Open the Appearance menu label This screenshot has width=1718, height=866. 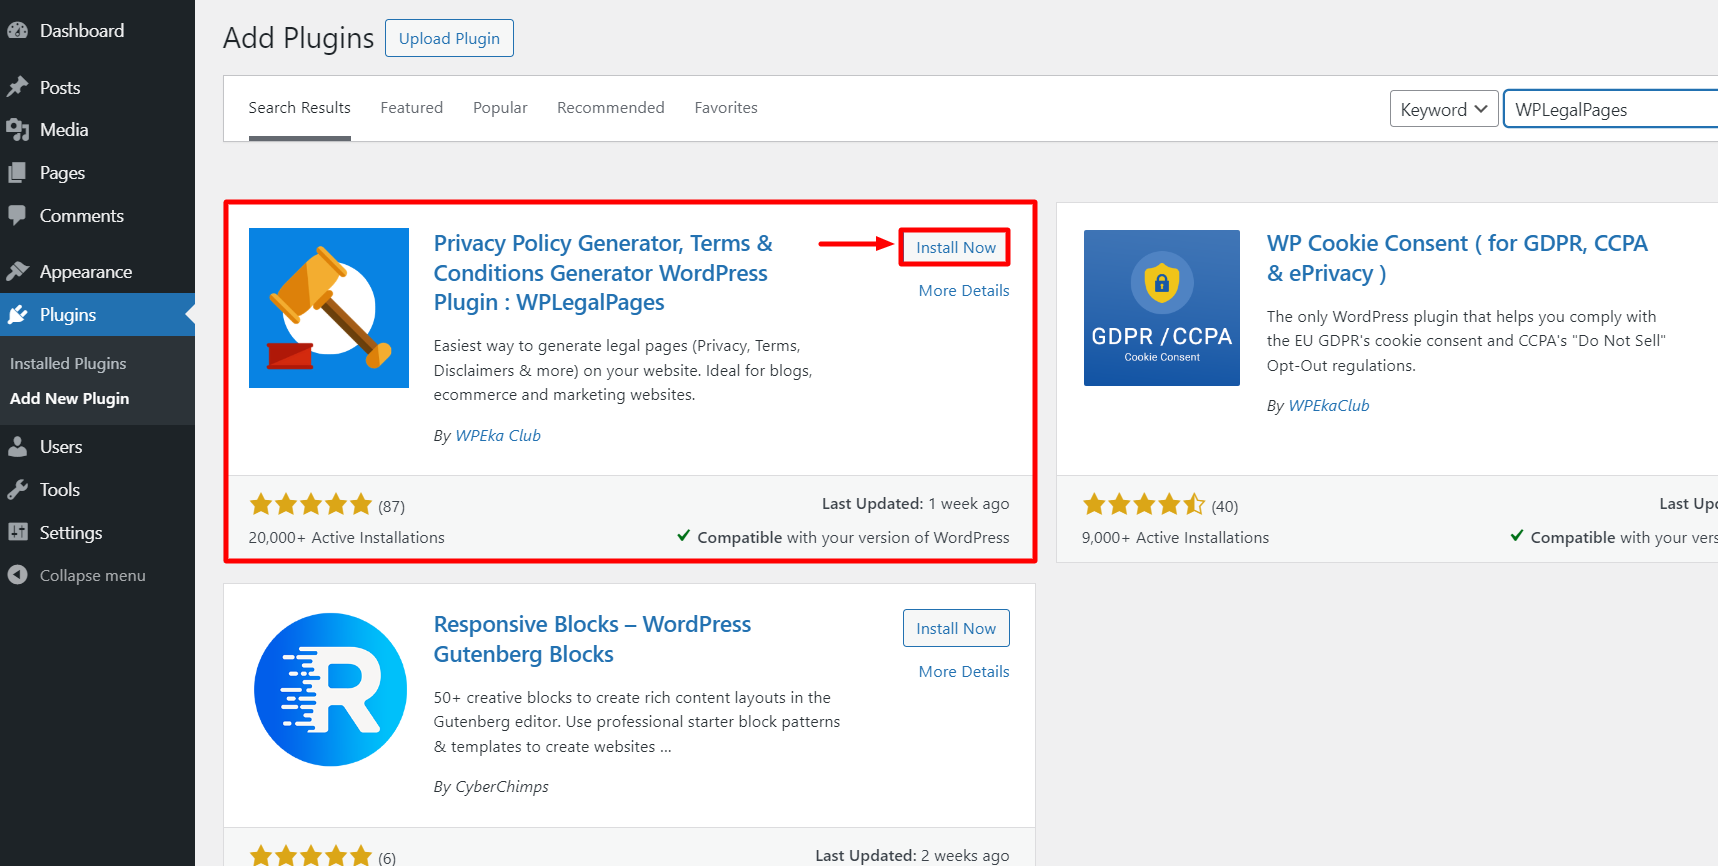tap(86, 272)
